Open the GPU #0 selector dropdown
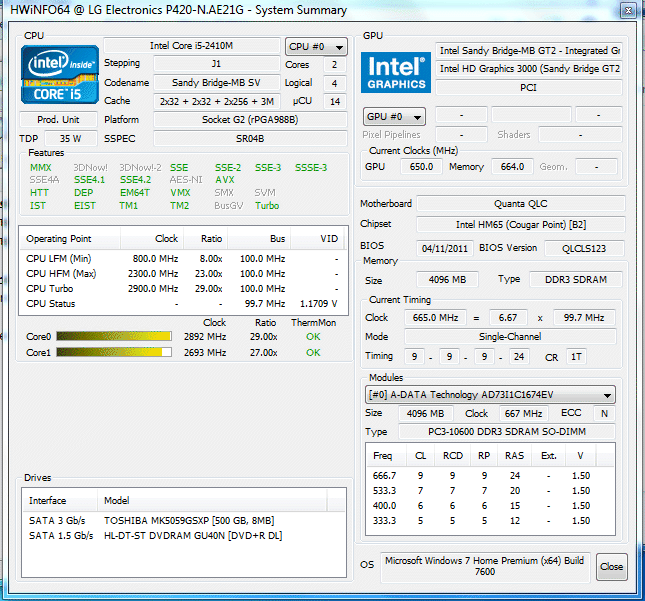645x601 pixels. 394,117
